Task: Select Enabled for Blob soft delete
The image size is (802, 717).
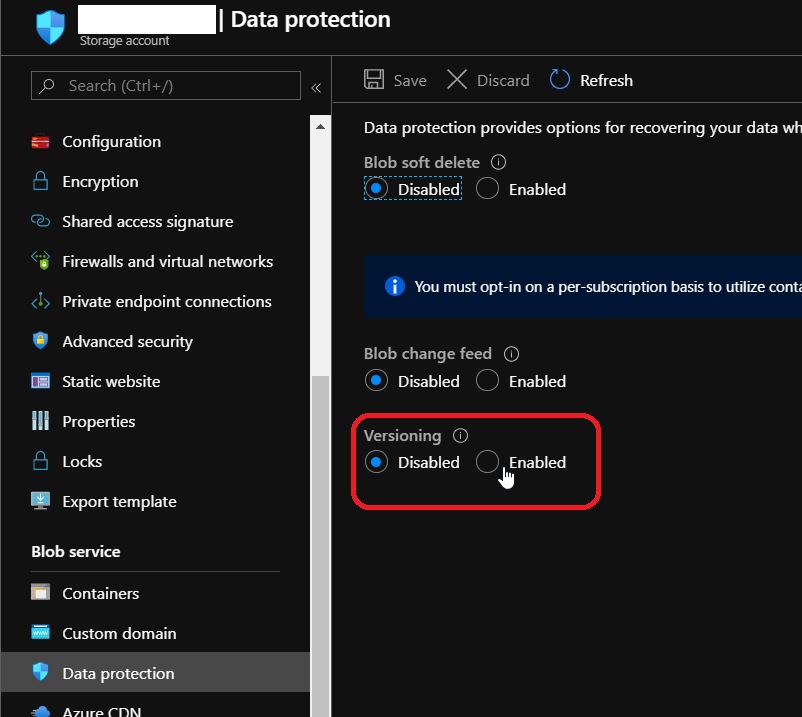Action: point(487,189)
